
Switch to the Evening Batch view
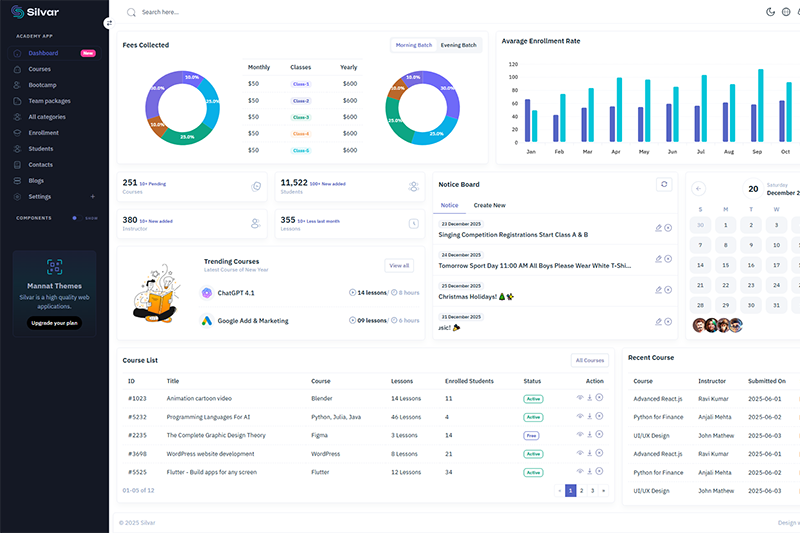(x=459, y=45)
